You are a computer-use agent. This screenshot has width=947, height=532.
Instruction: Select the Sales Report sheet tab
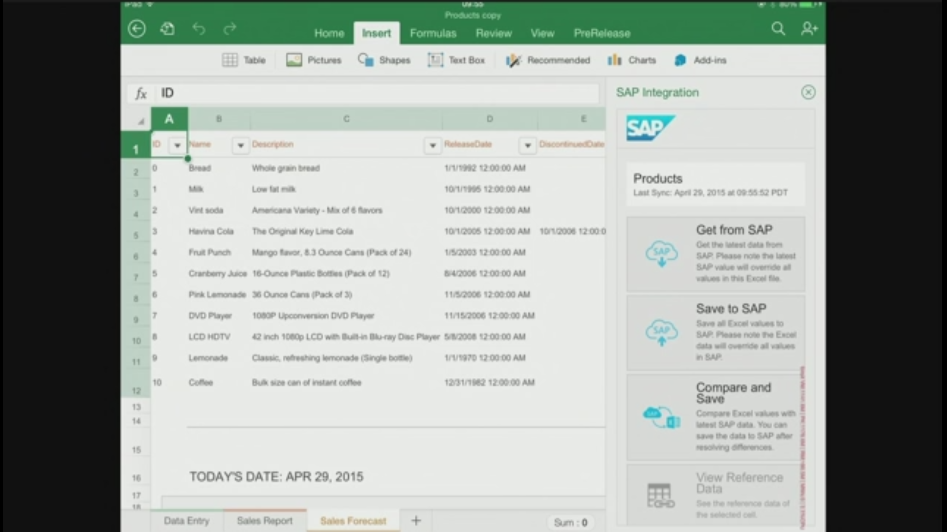click(264, 521)
